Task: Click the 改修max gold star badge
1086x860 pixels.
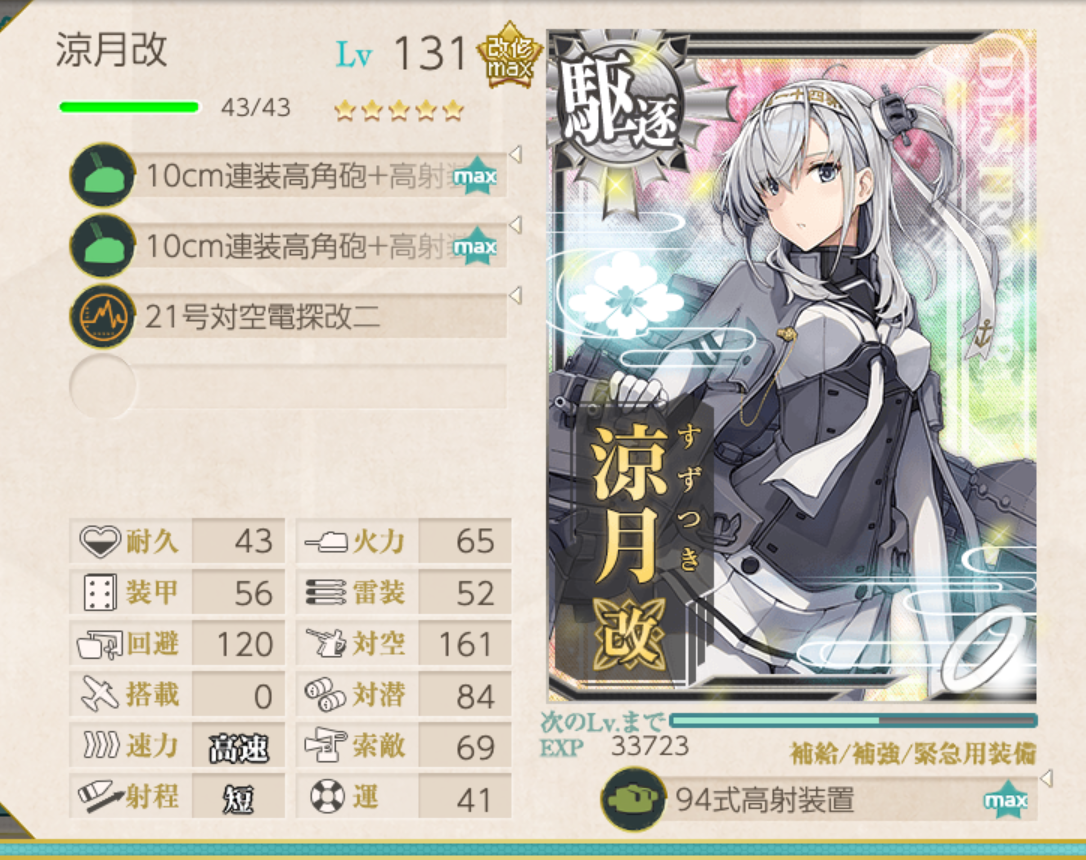Action: 510,55
